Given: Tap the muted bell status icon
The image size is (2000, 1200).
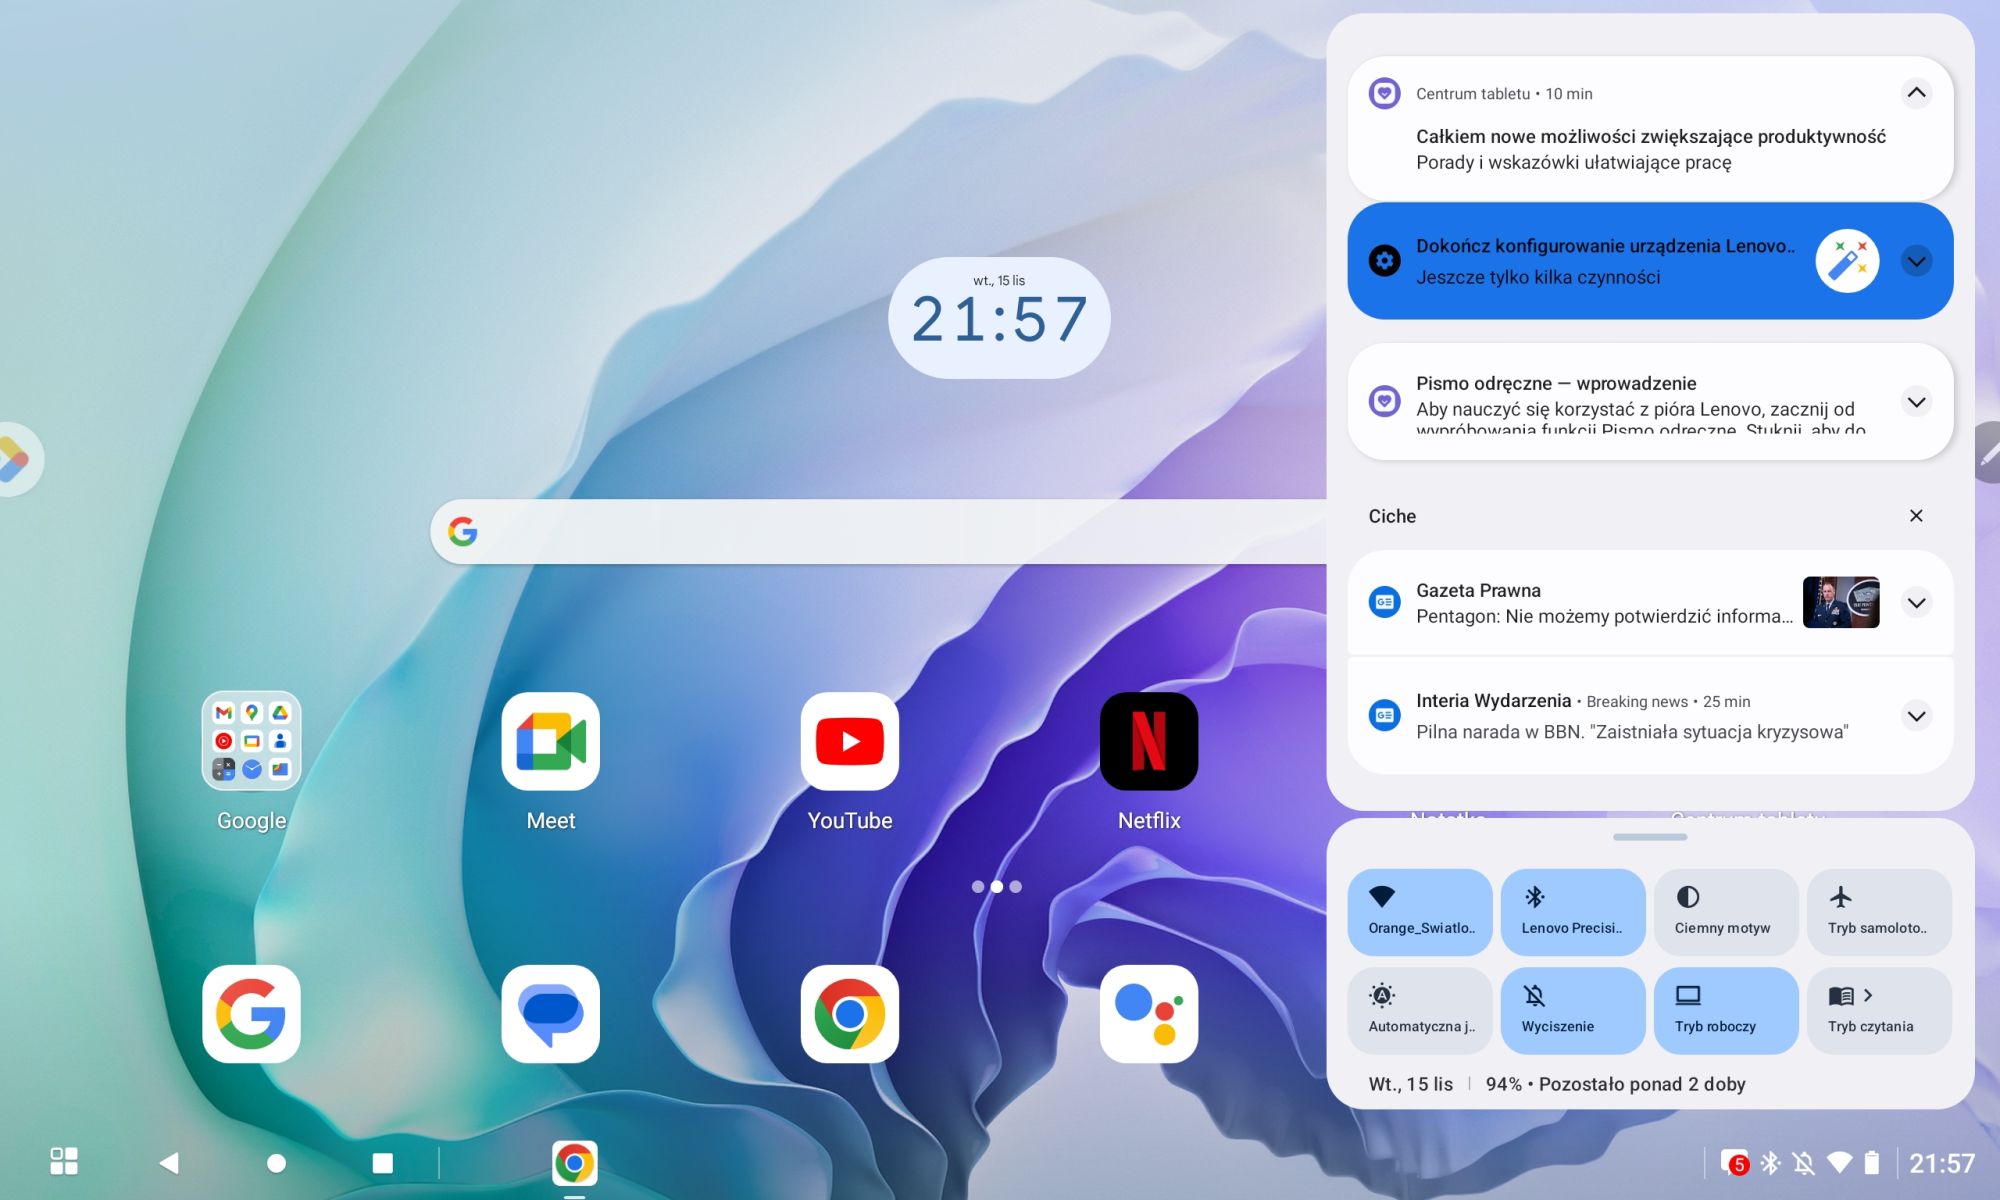Looking at the screenshot, I should point(1804,1163).
